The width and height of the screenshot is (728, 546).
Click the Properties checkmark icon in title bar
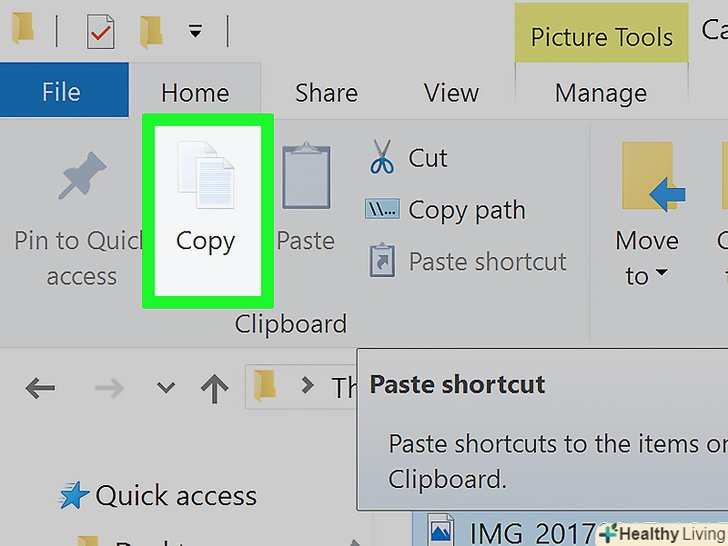[x=100, y=32]
